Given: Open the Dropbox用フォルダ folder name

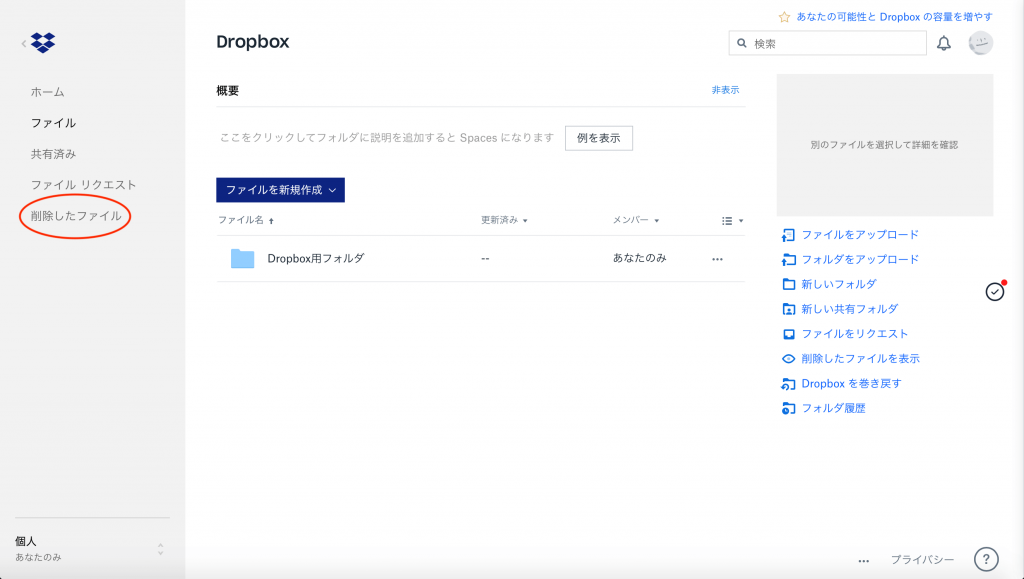Looking at the screenshot, I should (x=315, y=258).
